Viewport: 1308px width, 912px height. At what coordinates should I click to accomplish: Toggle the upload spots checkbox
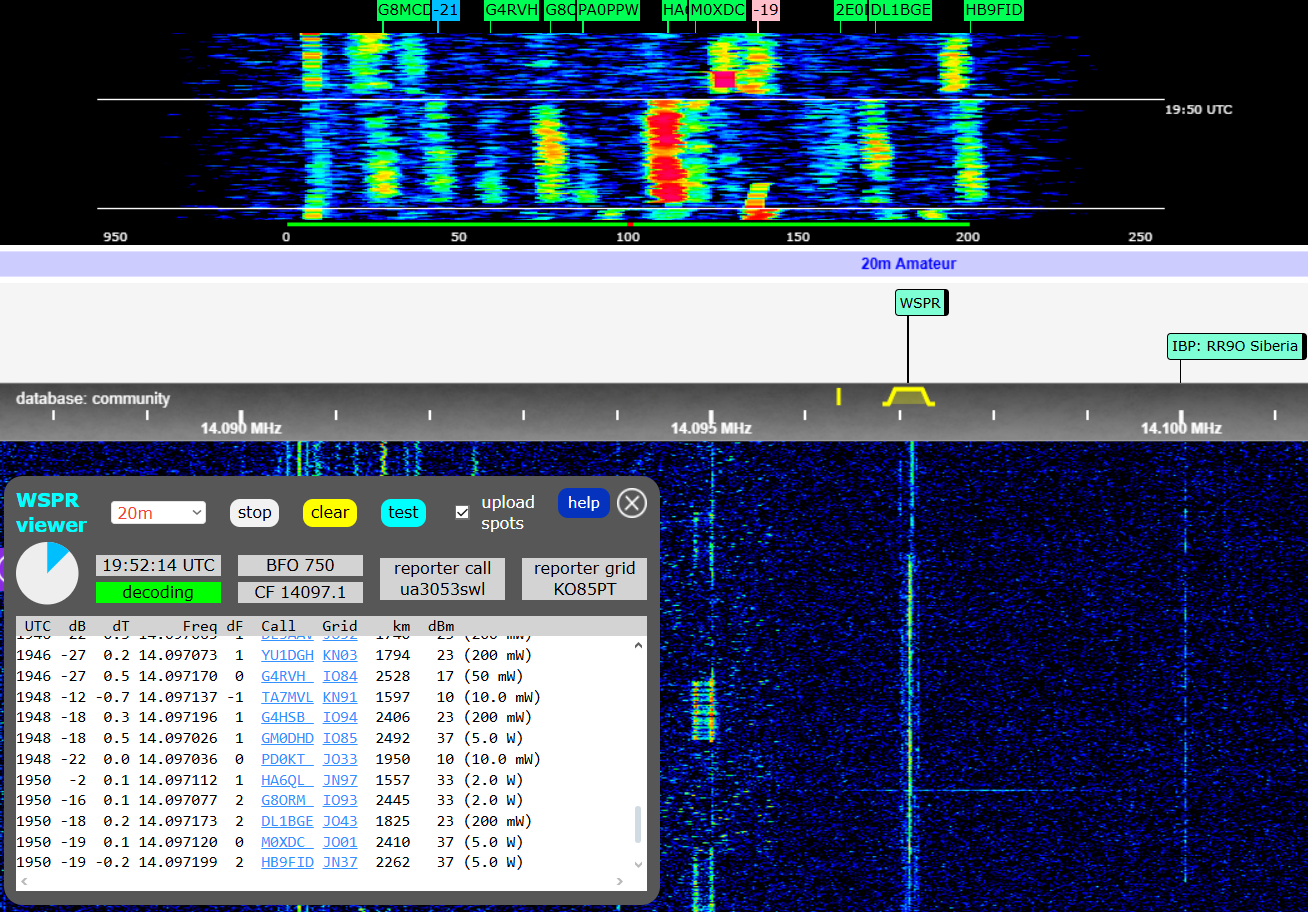point(462,511)
